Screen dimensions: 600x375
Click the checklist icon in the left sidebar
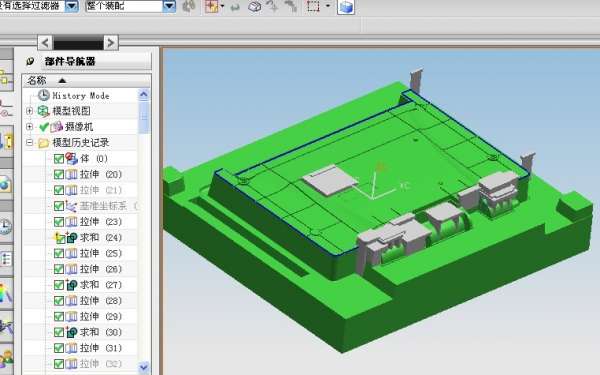click(x=5, y=259)
